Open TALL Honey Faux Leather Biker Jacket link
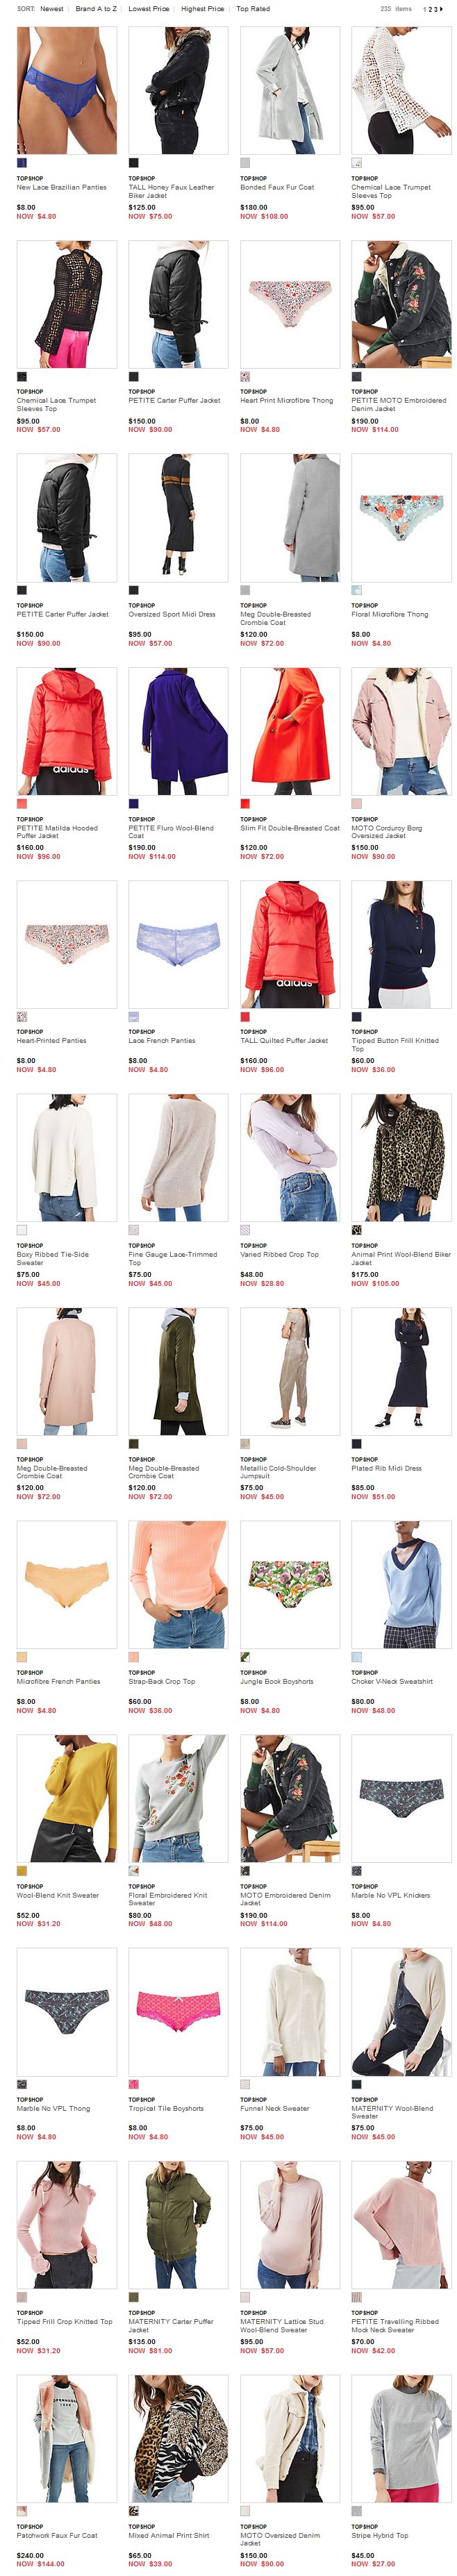This screenshot has height=2576, width=457. (171, 191)
